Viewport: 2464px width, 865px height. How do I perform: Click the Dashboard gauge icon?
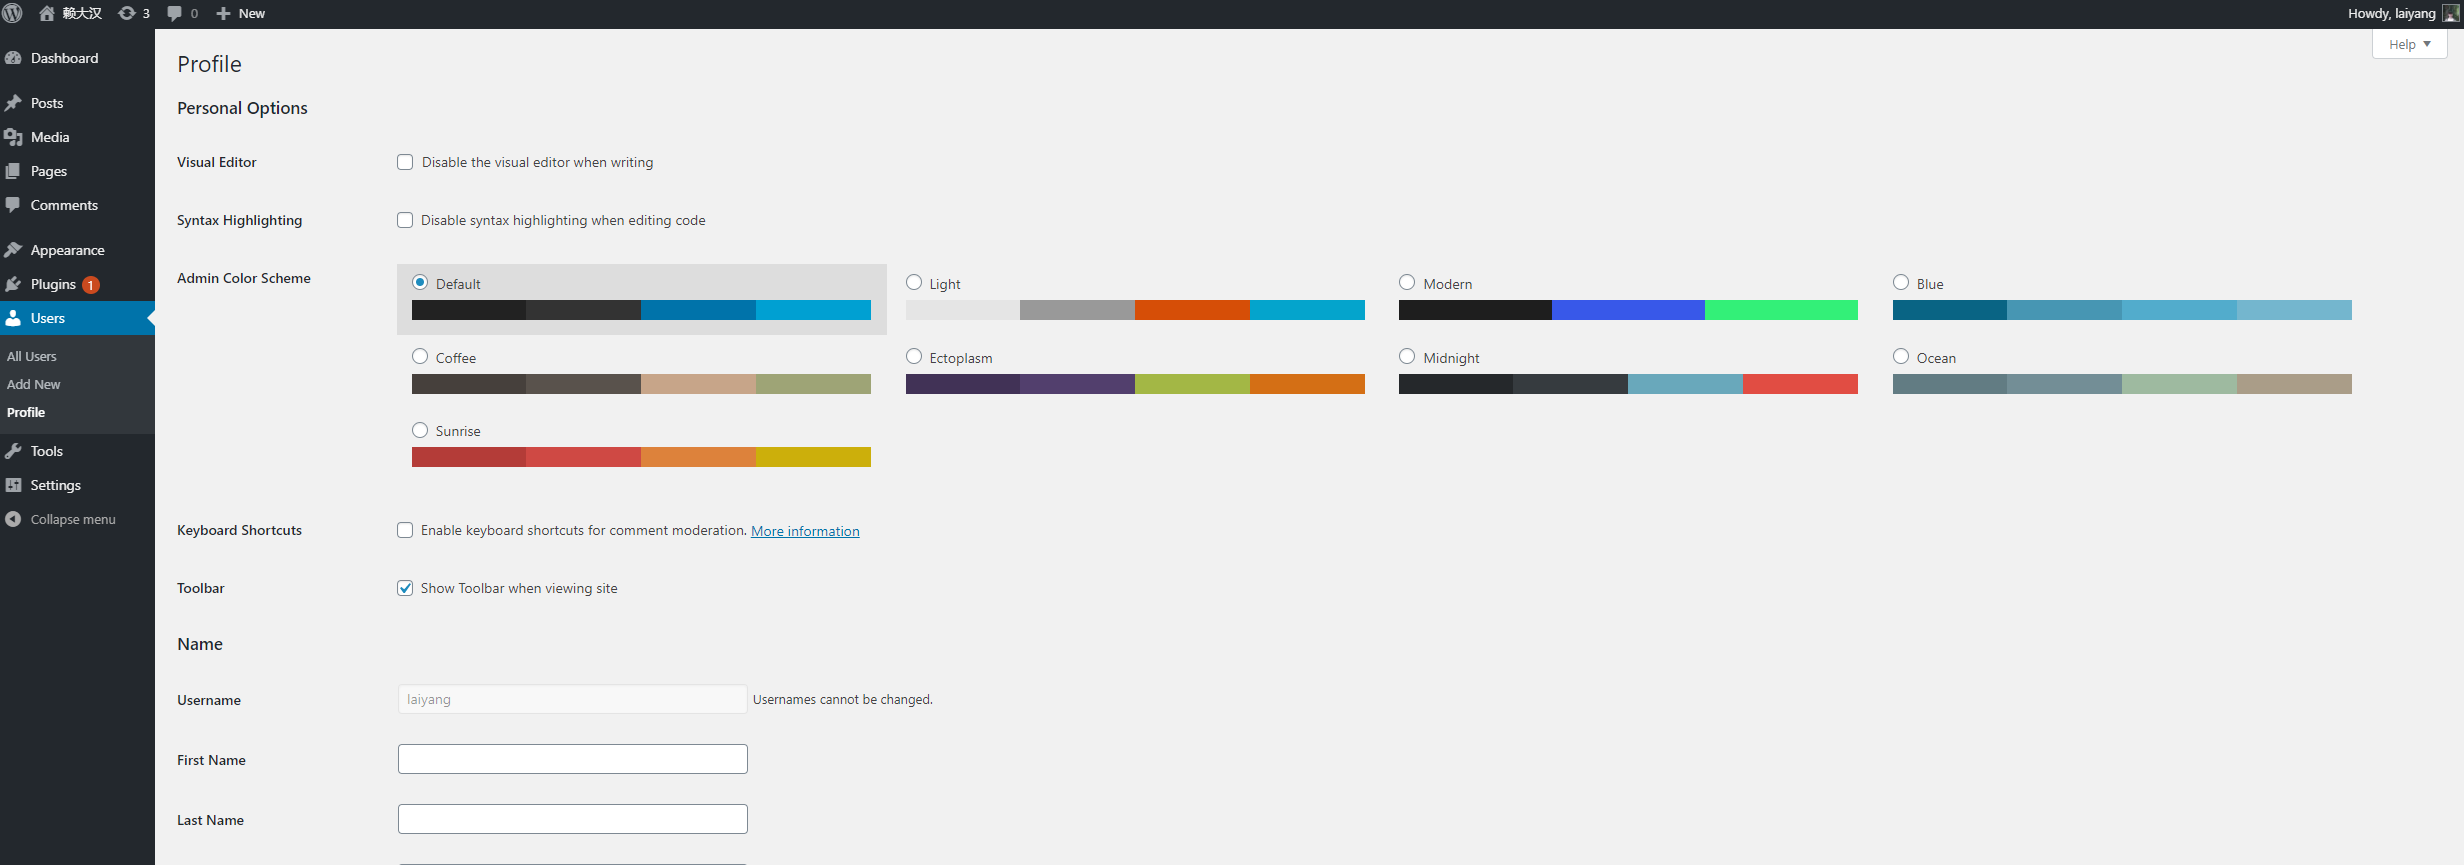click(x=13, y=58)
